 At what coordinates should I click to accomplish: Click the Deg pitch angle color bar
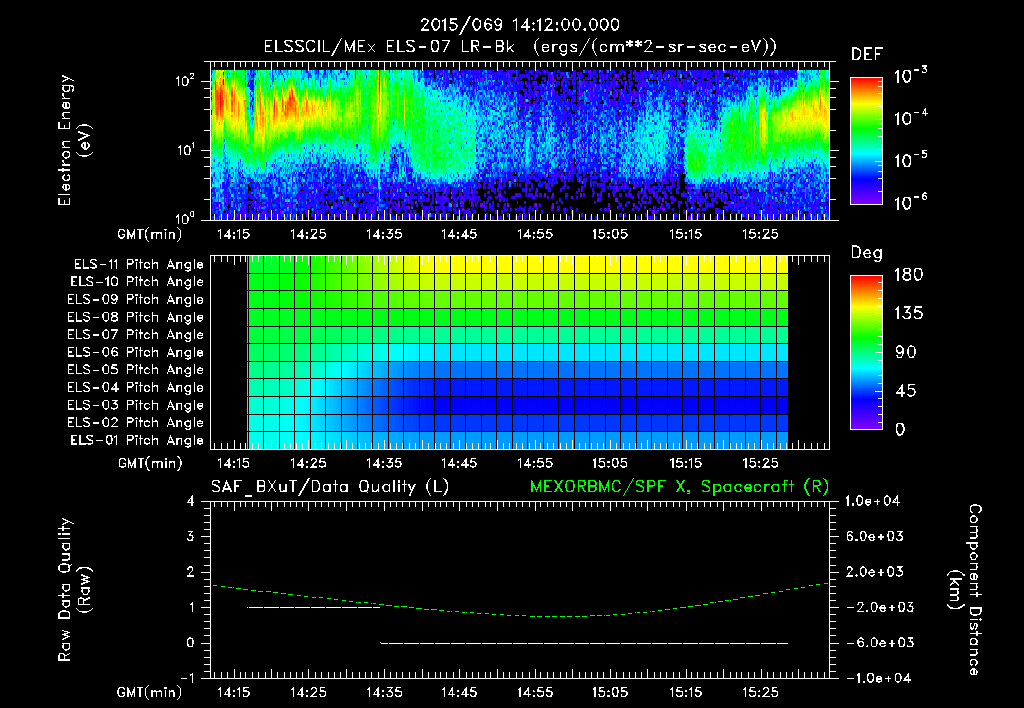coord(866,352)
